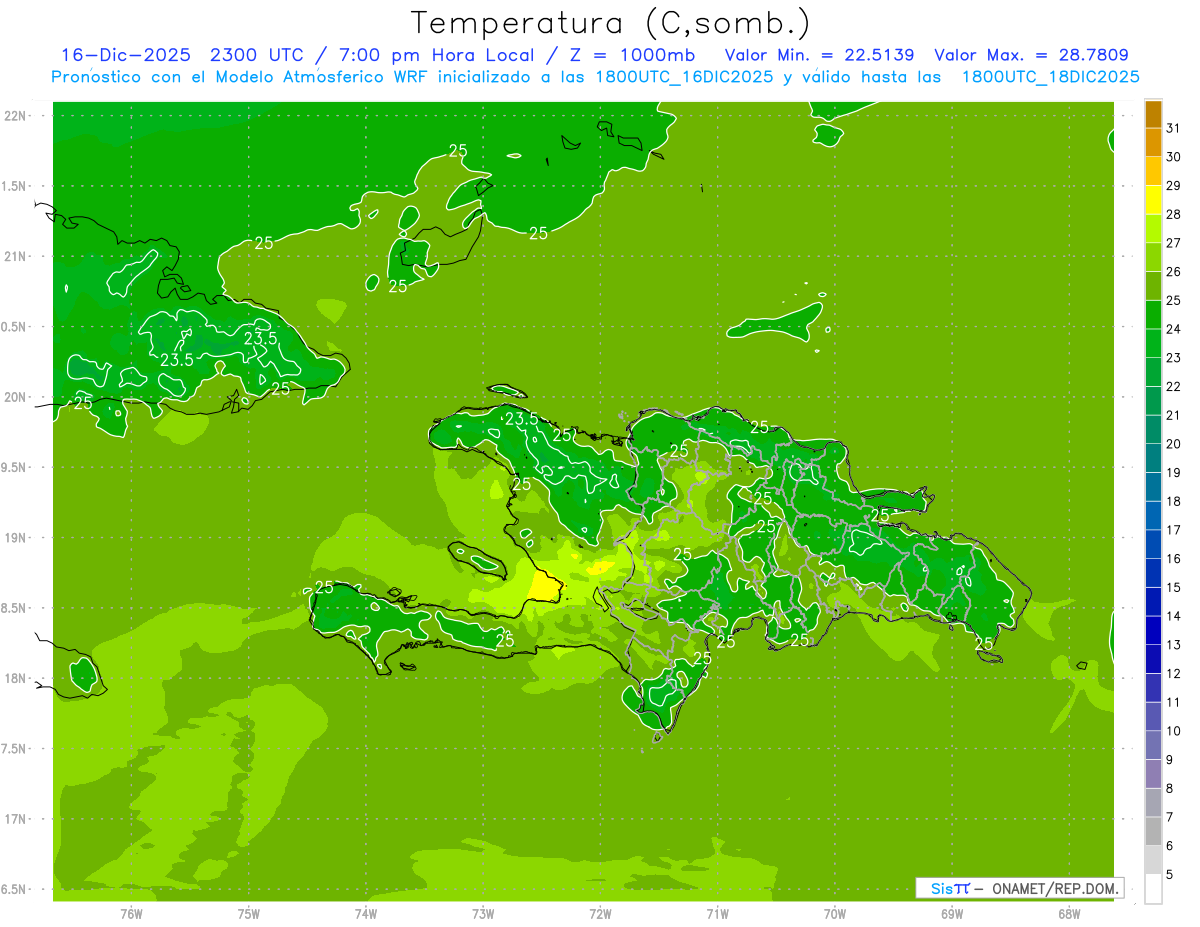The image size is (1200, 927).
Task: Click the 10 value on the color scale
Action: click(x=1174, y=731)
